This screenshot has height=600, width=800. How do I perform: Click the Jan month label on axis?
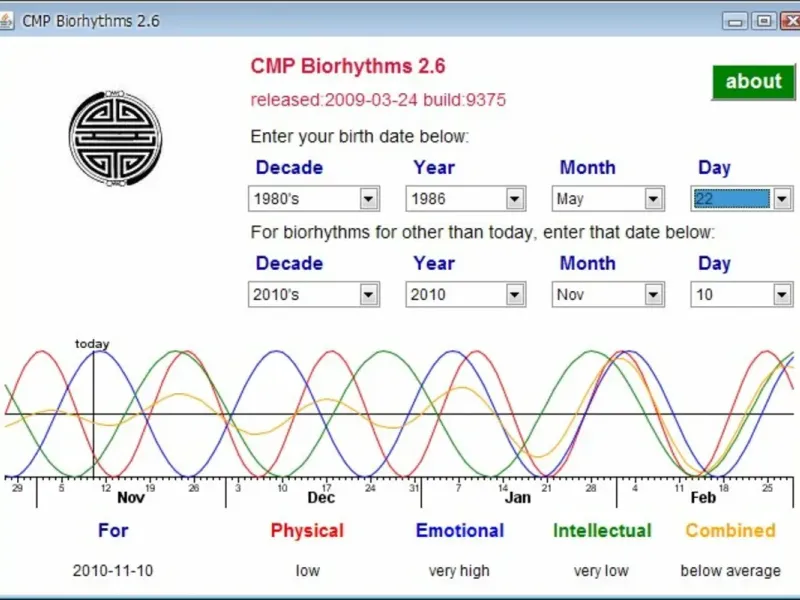click(x=517, y=498)
